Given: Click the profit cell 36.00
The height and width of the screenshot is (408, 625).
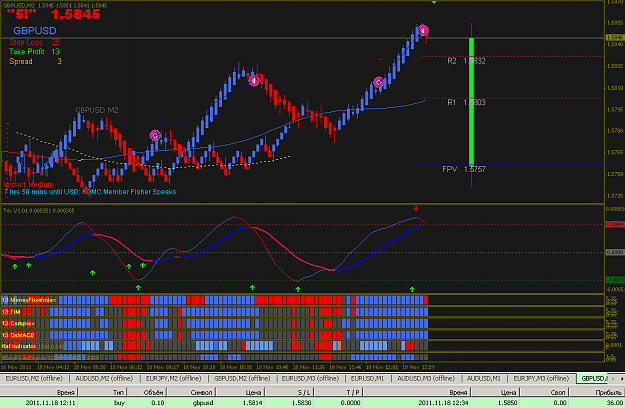Looking at the screenshot, I should tap(614, 403).
